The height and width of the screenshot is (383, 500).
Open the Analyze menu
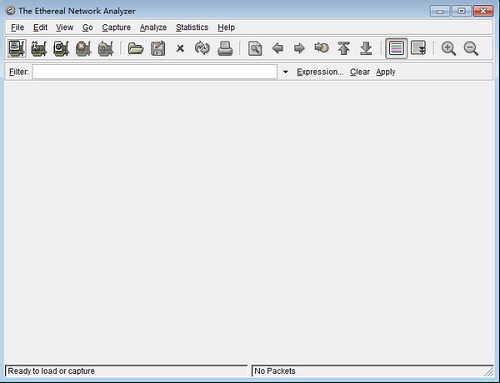click(153, 27)
